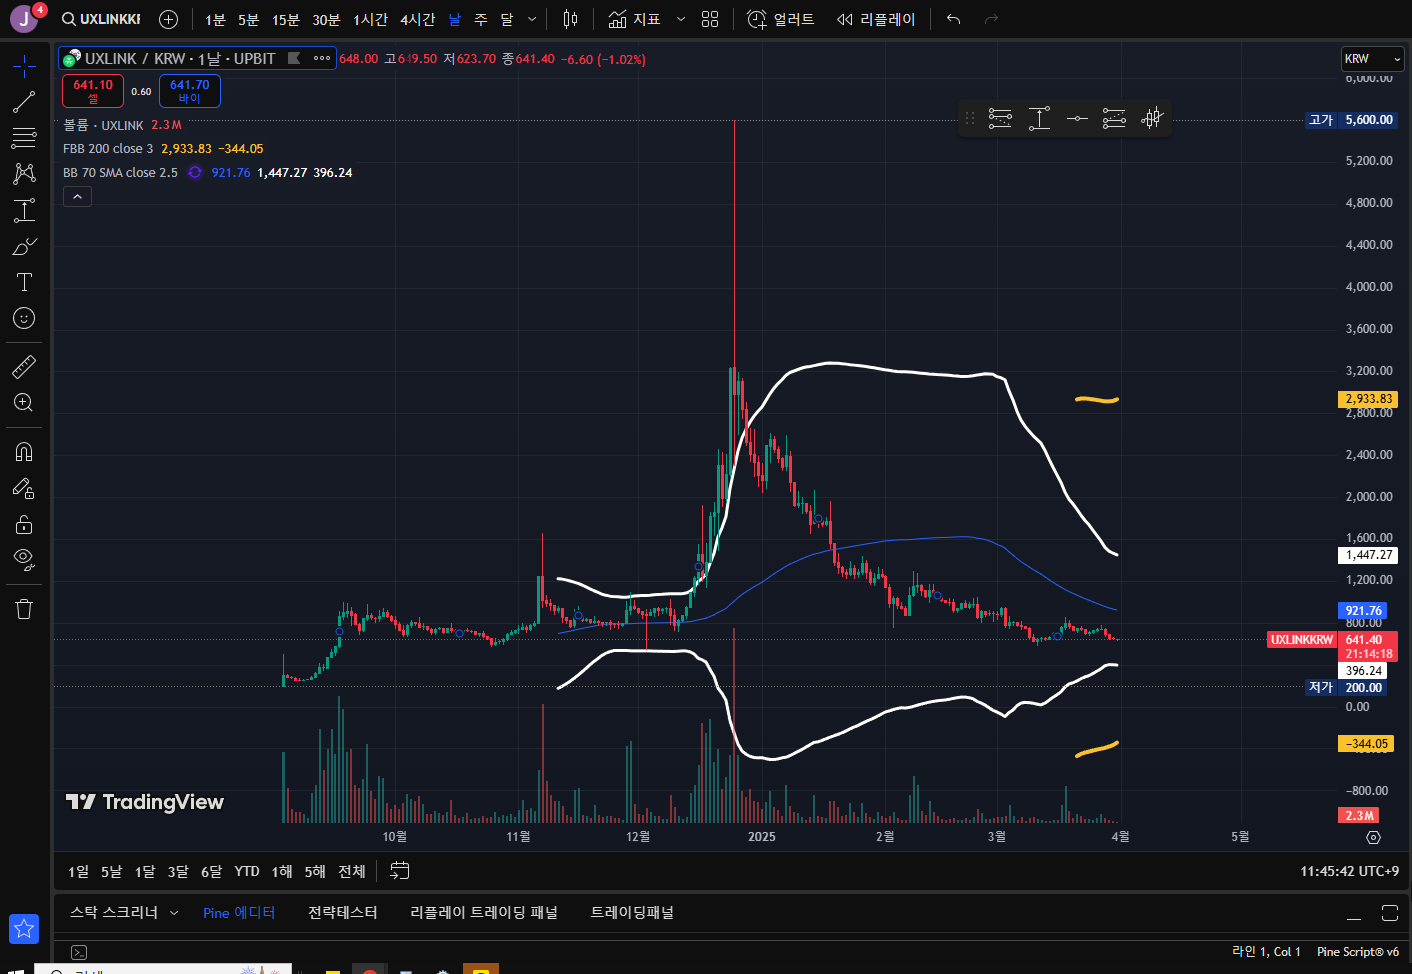Select floating toolbar's single horizontal line icon
This screenshot has width=1412, height=974.
pos(1077,119)
